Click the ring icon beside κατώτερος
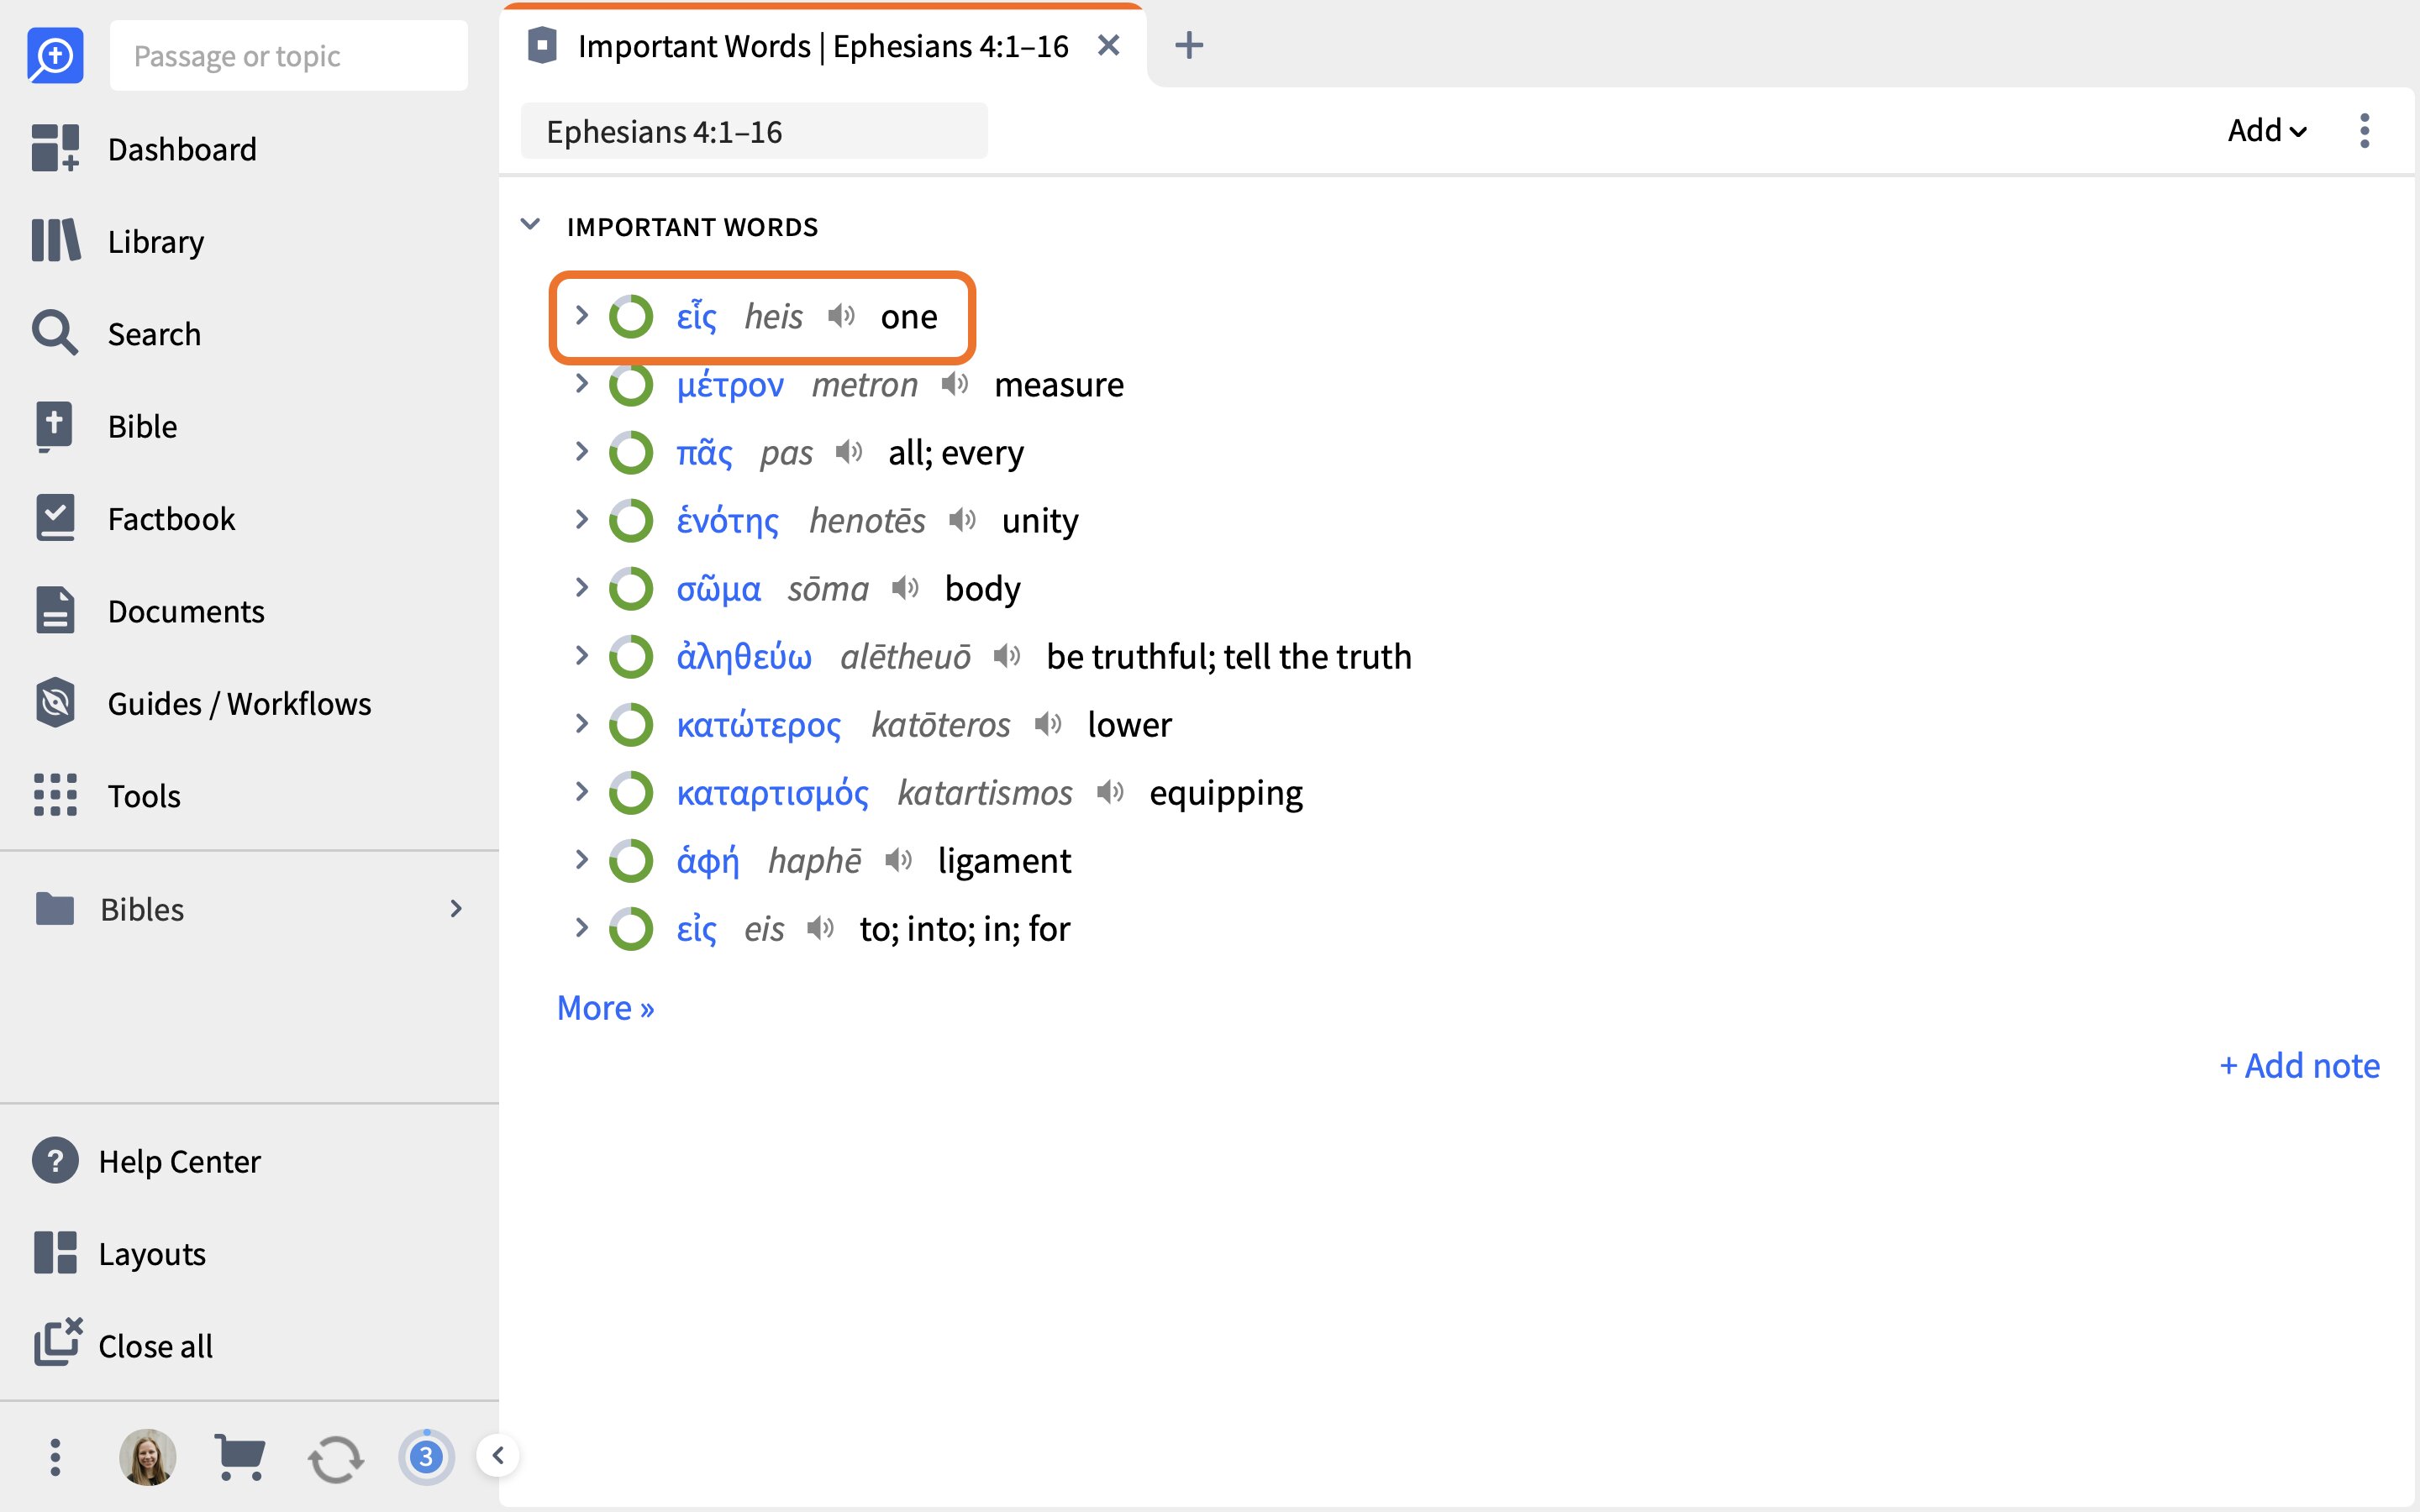 631,724
